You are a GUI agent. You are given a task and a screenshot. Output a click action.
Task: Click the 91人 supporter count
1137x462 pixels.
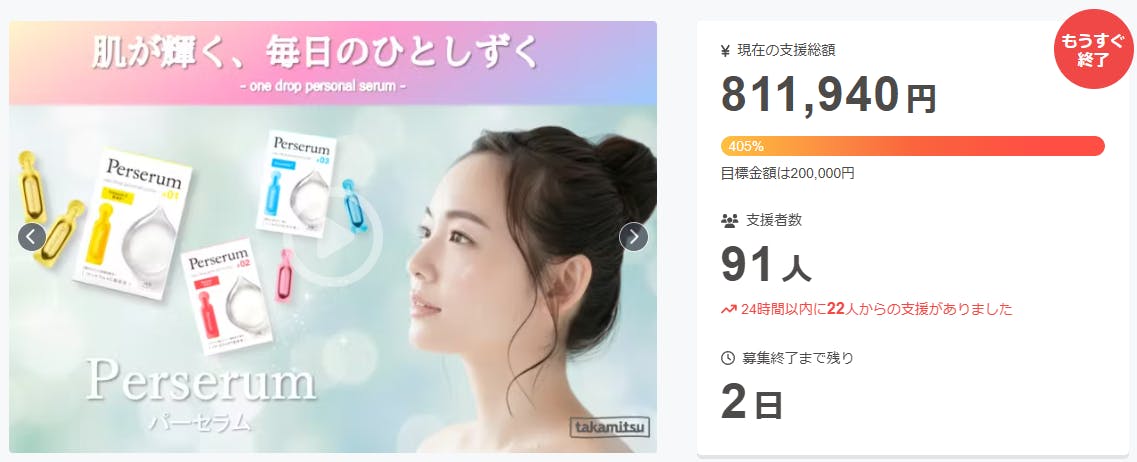[x=766, y=265]
